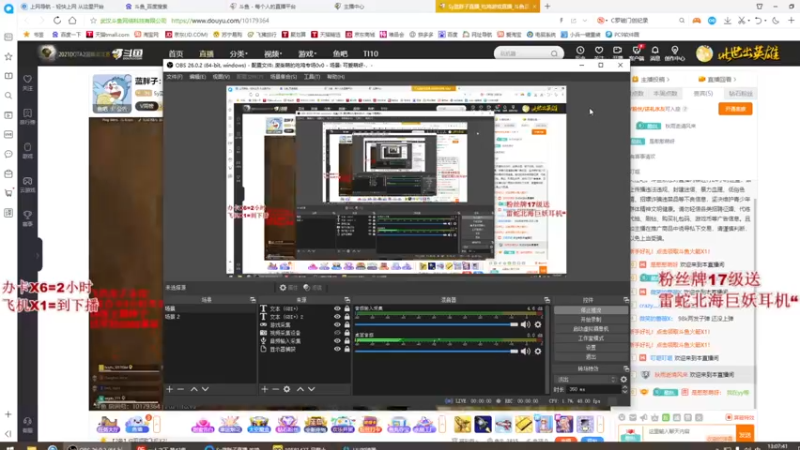Enable Studio Mode in OBS controls
Screen dimensions: 800x450
(x=591, y=338)
